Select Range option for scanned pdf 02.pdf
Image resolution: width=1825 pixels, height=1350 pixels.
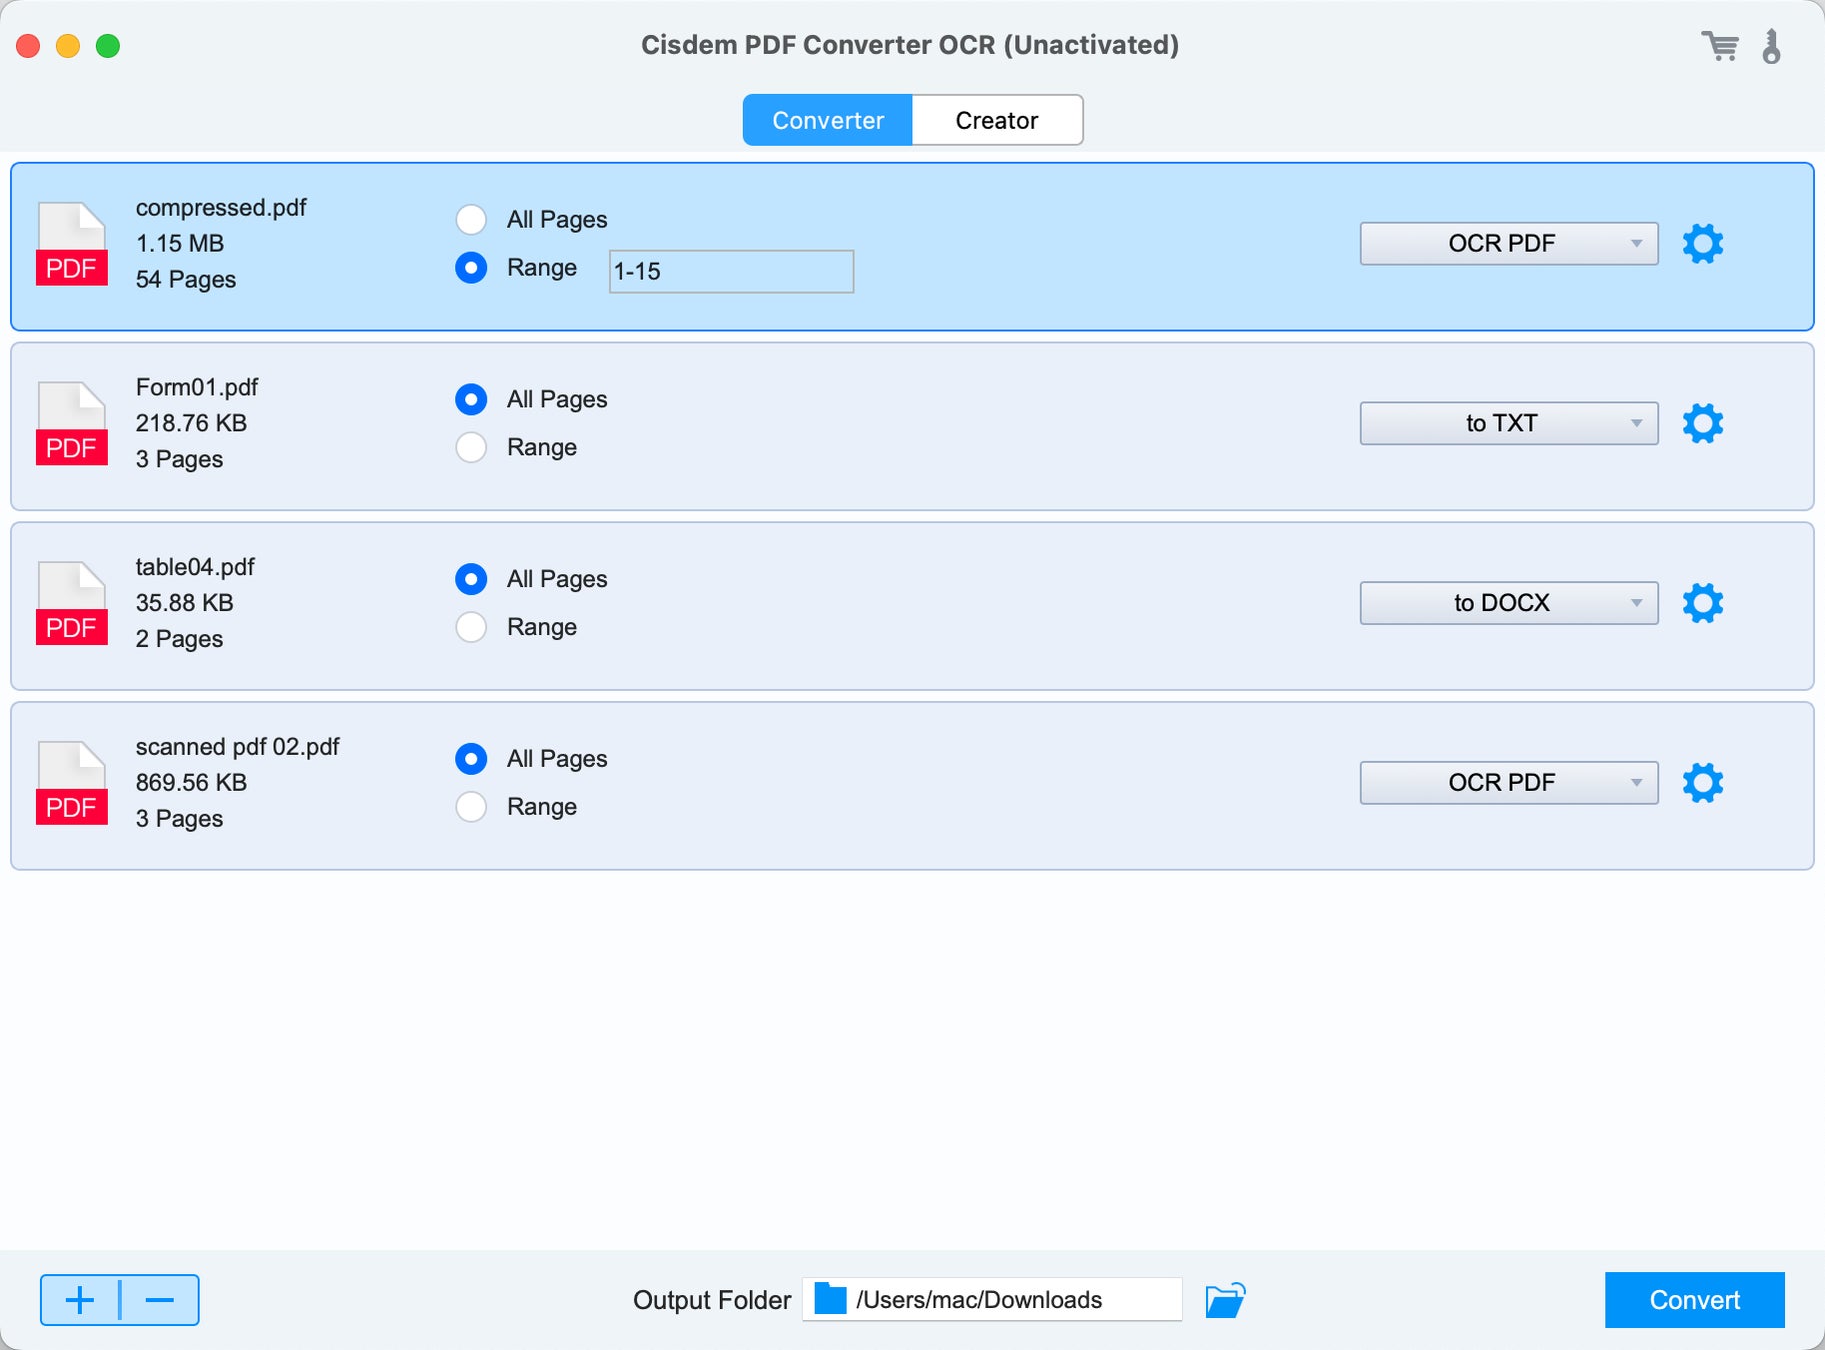click(x=471, y=807)
